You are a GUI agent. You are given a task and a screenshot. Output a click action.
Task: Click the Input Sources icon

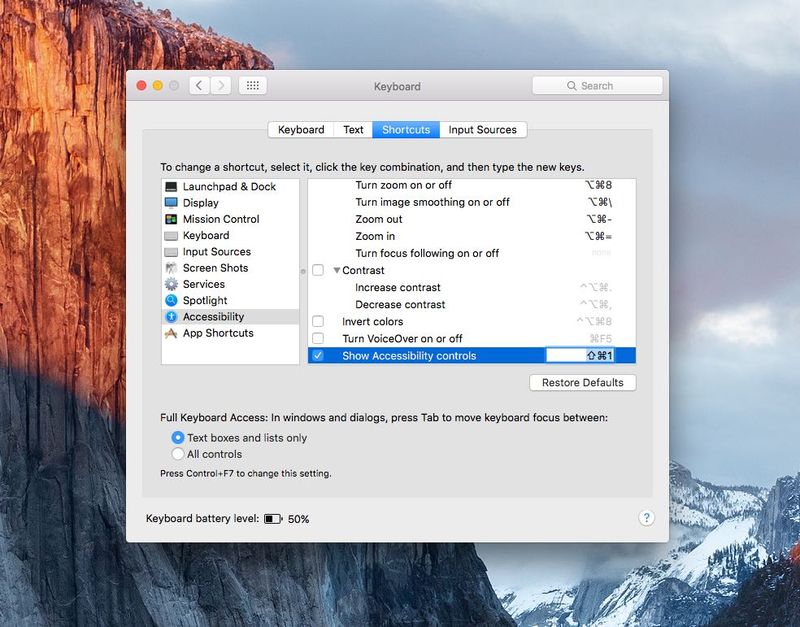pyautogui.click(x=171, y=252)
